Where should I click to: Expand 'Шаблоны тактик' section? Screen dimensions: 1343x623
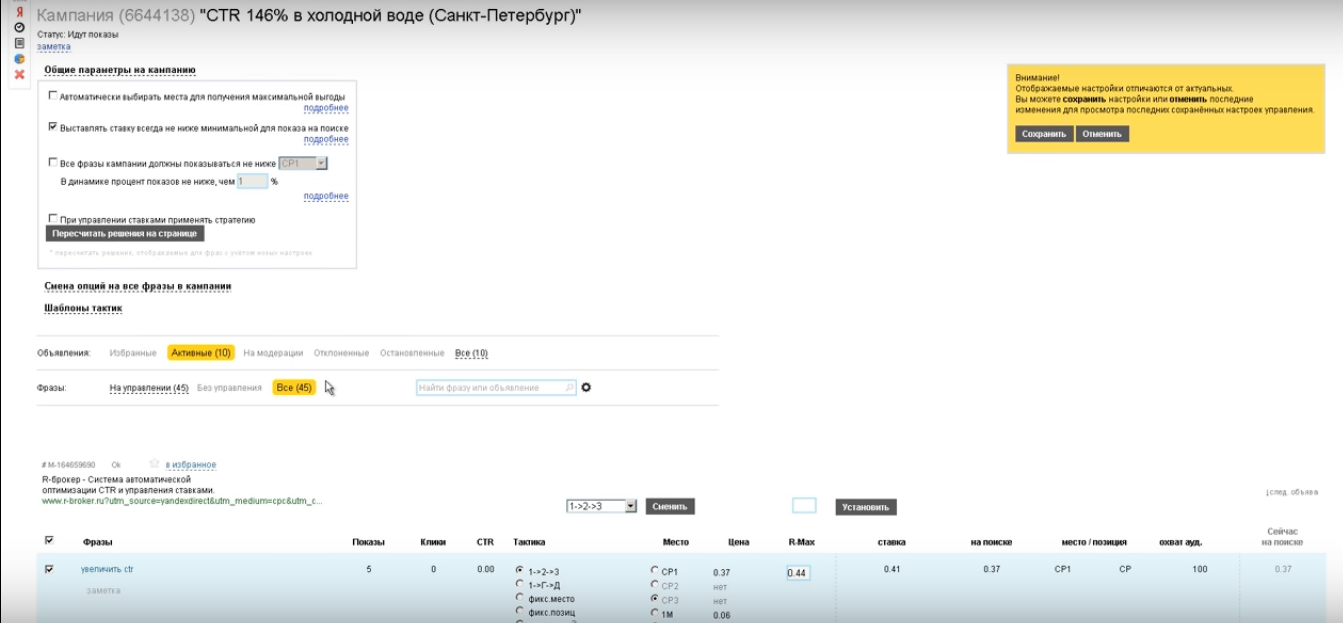(x=83, y=308)
